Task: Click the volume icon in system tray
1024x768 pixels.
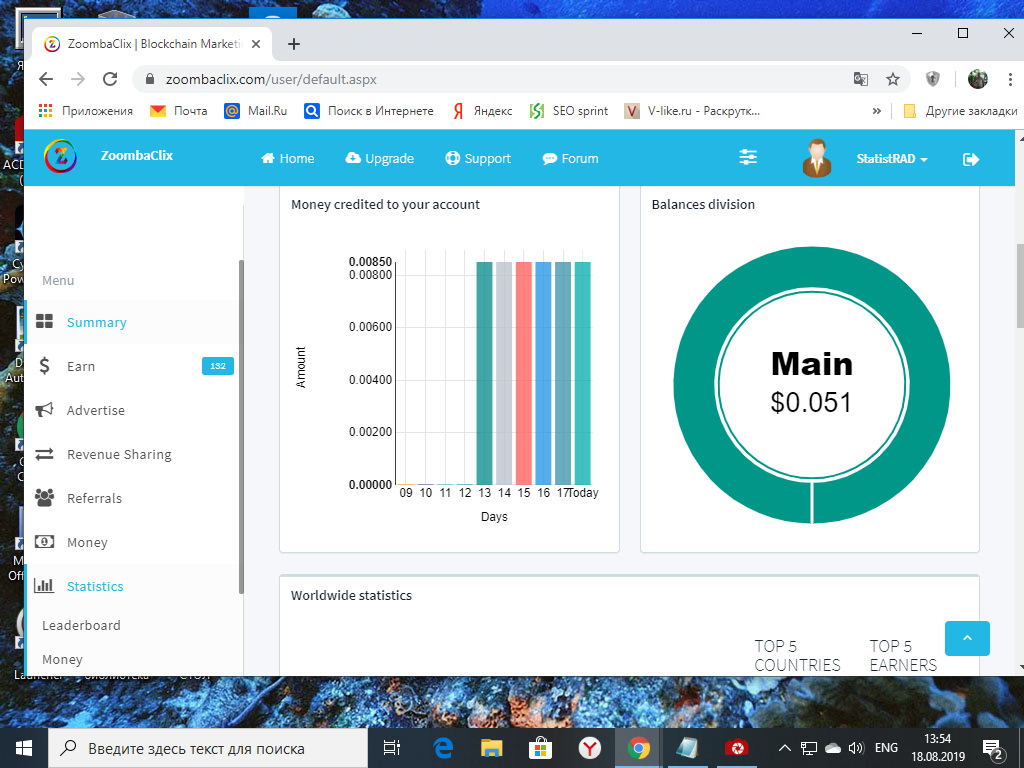Action: (x=856, y=748)
